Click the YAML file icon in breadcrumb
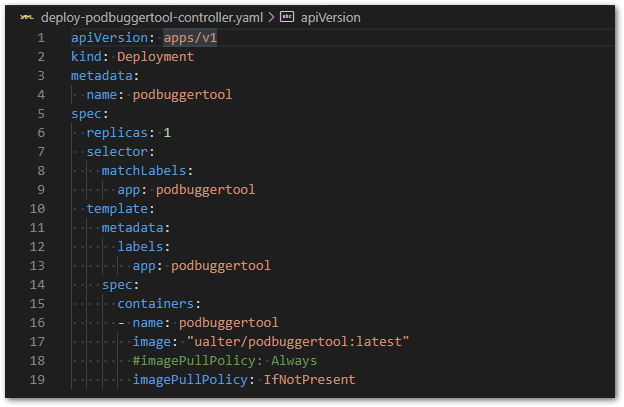624x407 pixels. click(x=26, y=18)
